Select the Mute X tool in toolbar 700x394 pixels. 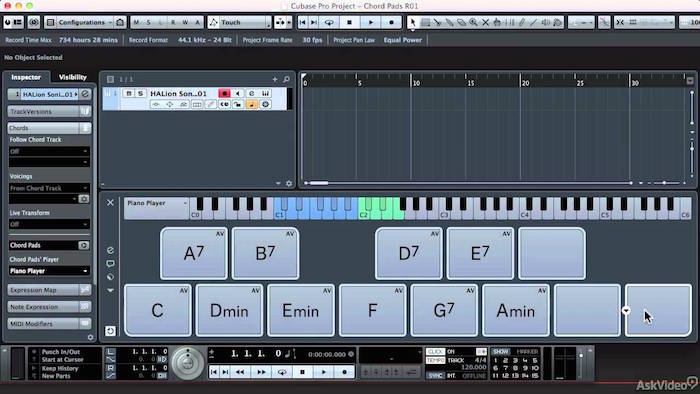[485, 22]
